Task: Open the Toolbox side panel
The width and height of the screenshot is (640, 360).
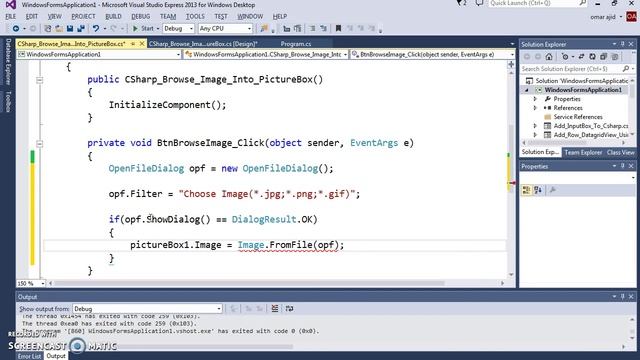Action: (x=8, y=102)
